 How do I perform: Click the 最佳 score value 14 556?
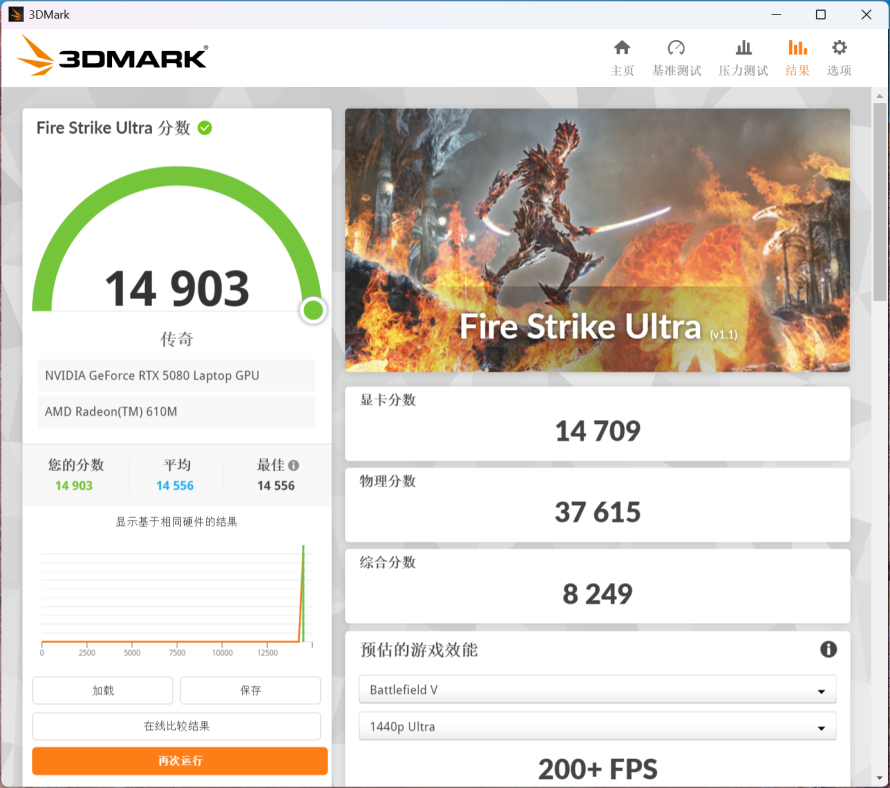pos(276,485)
